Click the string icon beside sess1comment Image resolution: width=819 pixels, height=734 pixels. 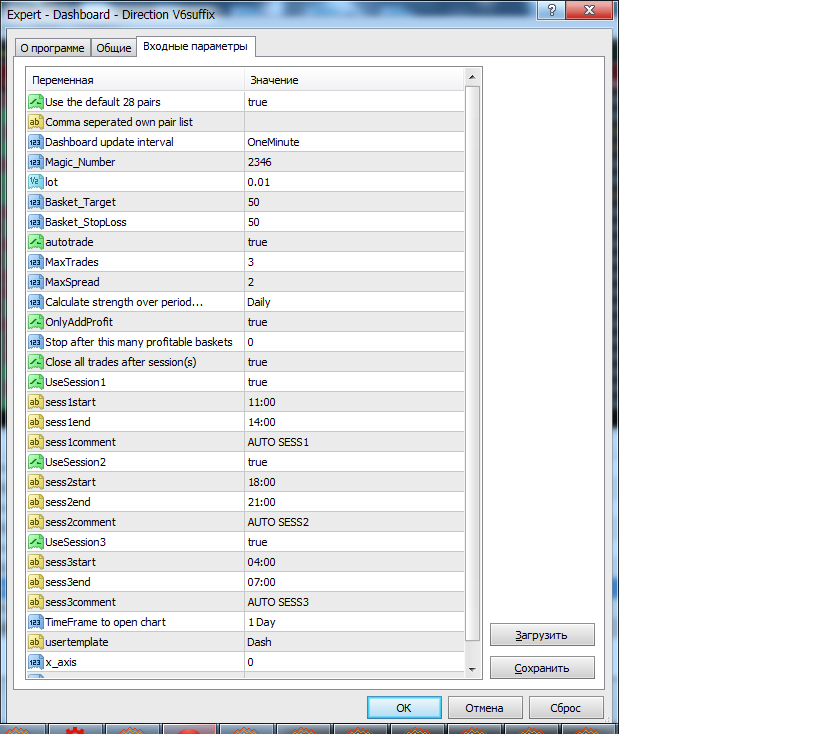tap(36, 442)
